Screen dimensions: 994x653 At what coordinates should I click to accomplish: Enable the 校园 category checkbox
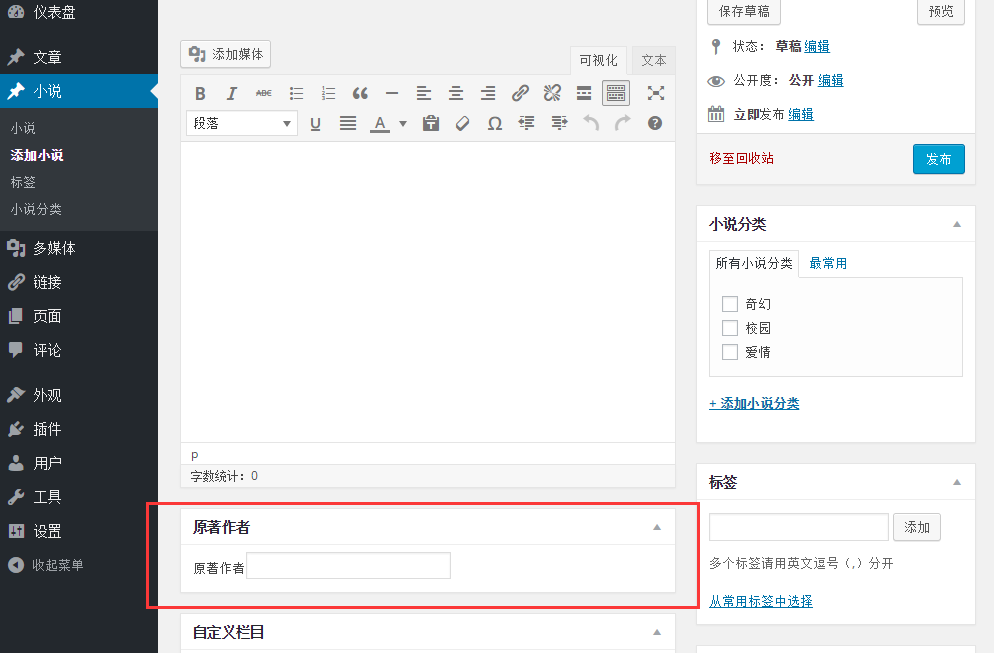point(729,327)
